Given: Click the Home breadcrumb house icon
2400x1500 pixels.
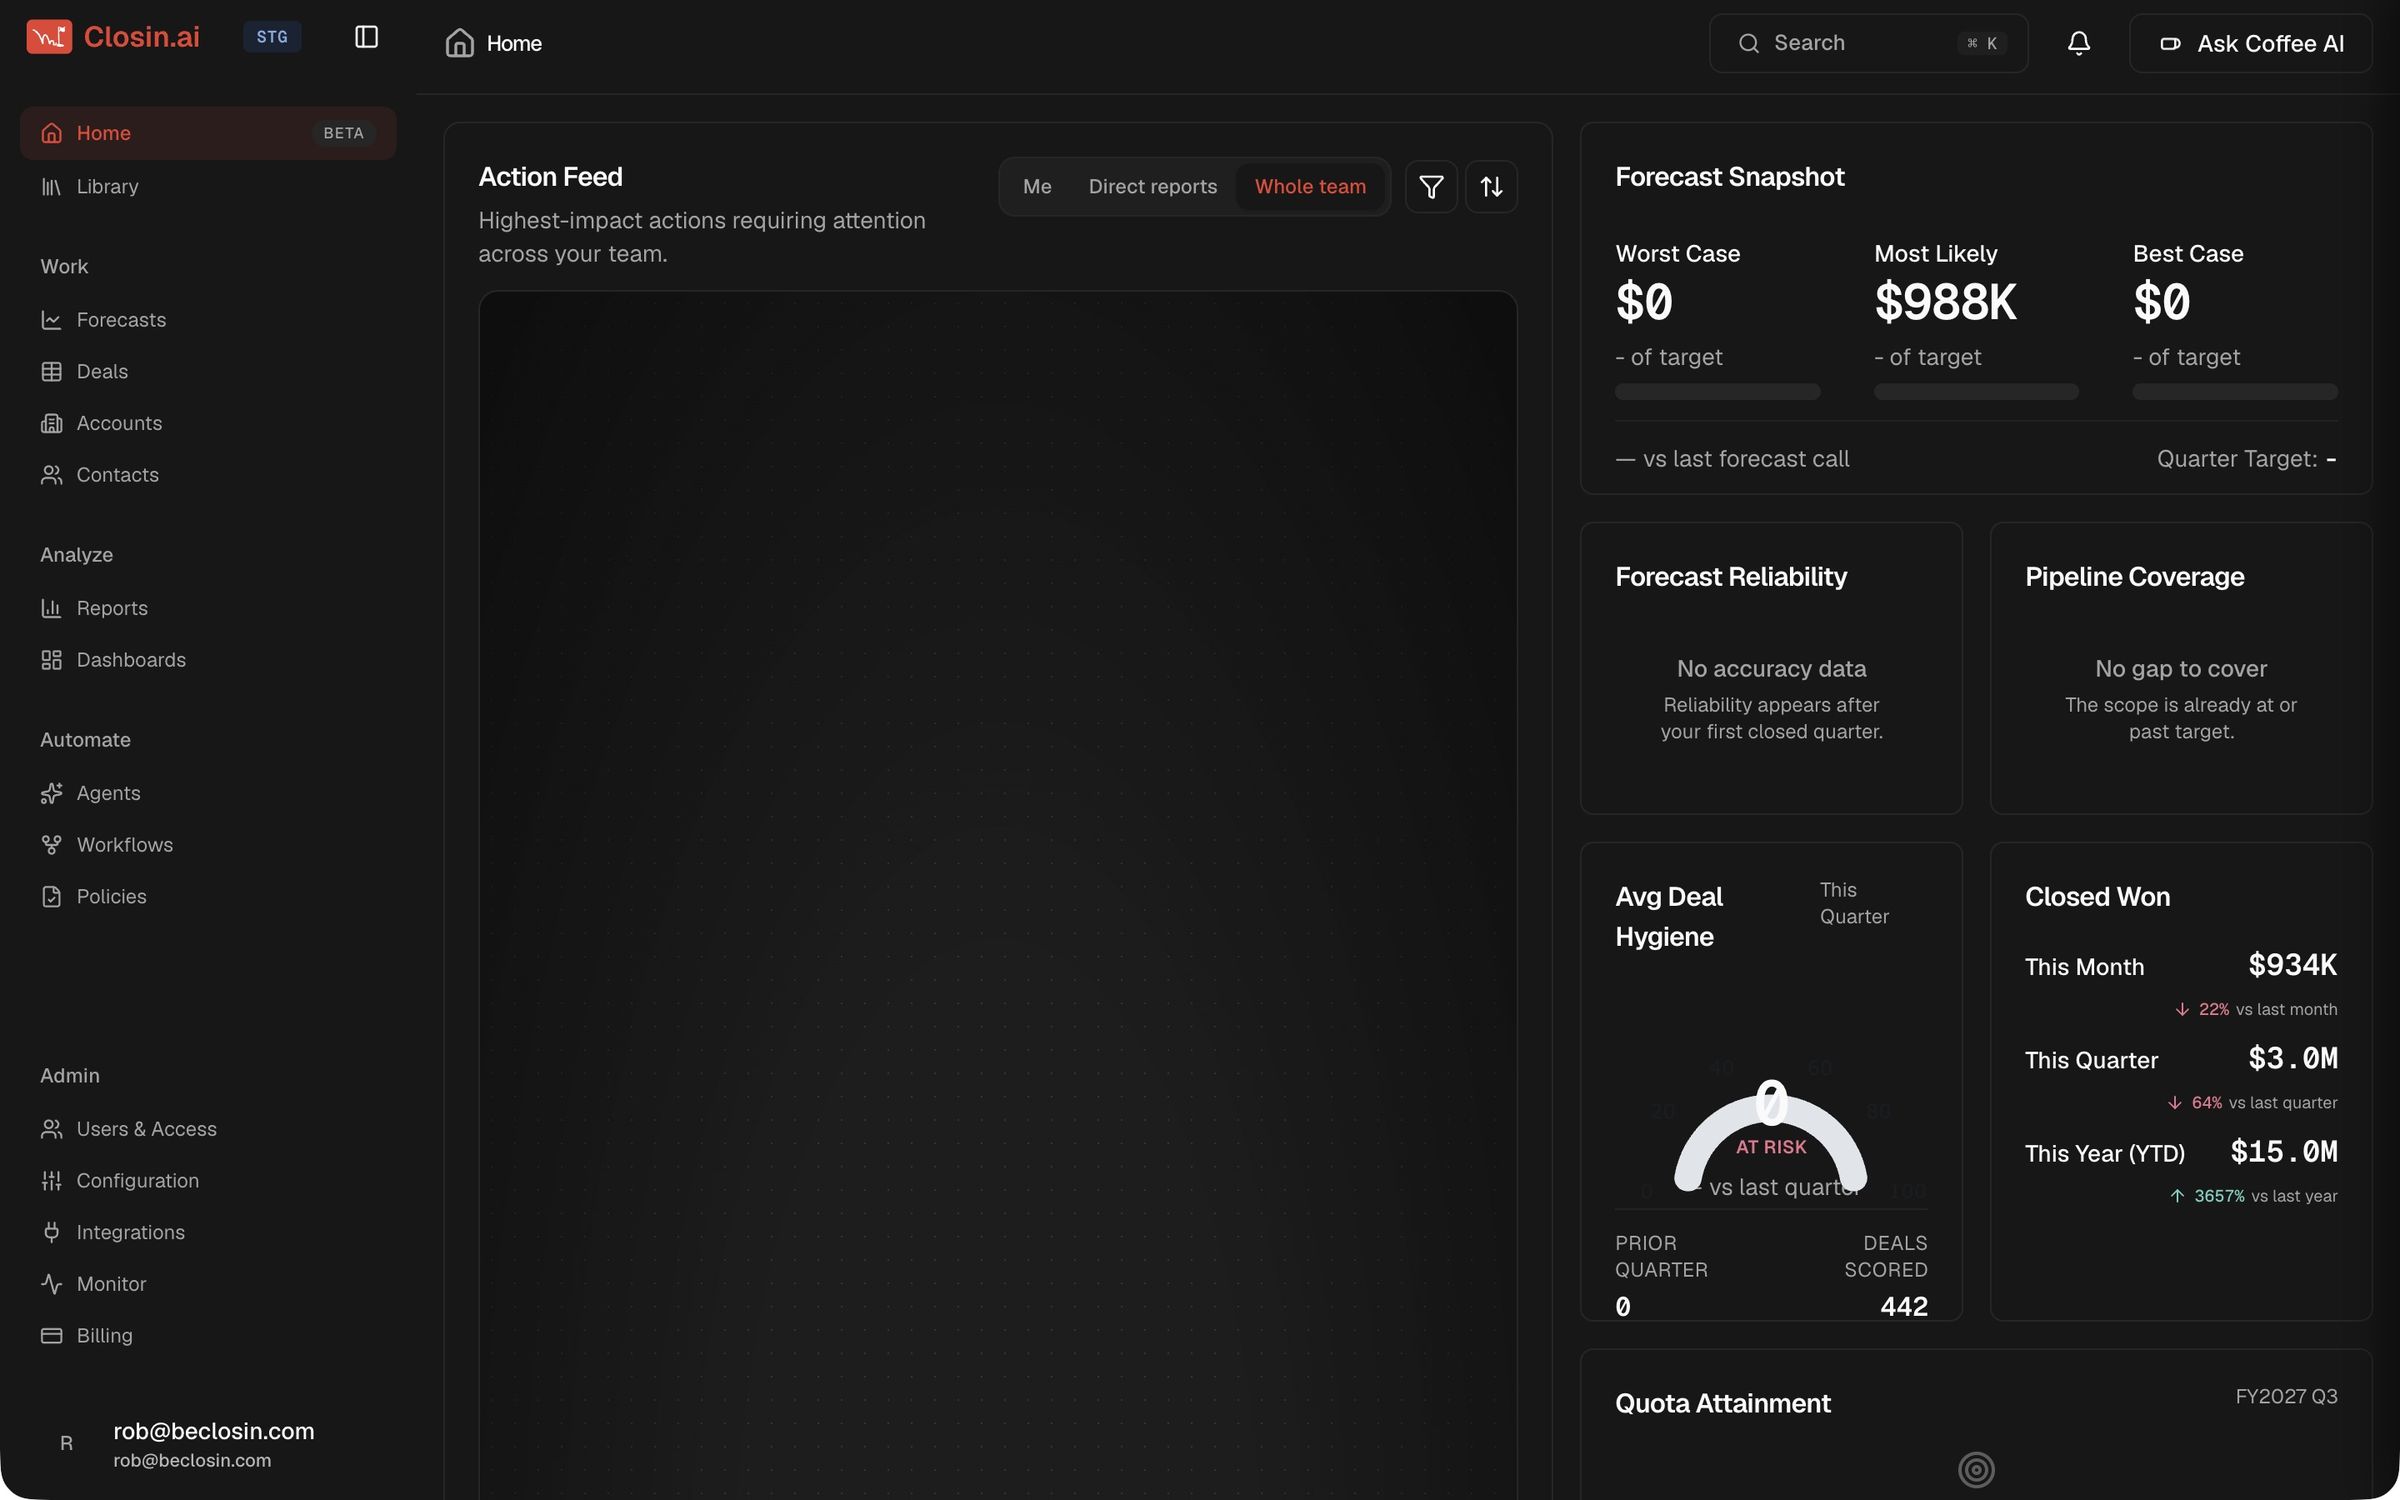Looking at the screenshot, I should click(x=459, y=43).
